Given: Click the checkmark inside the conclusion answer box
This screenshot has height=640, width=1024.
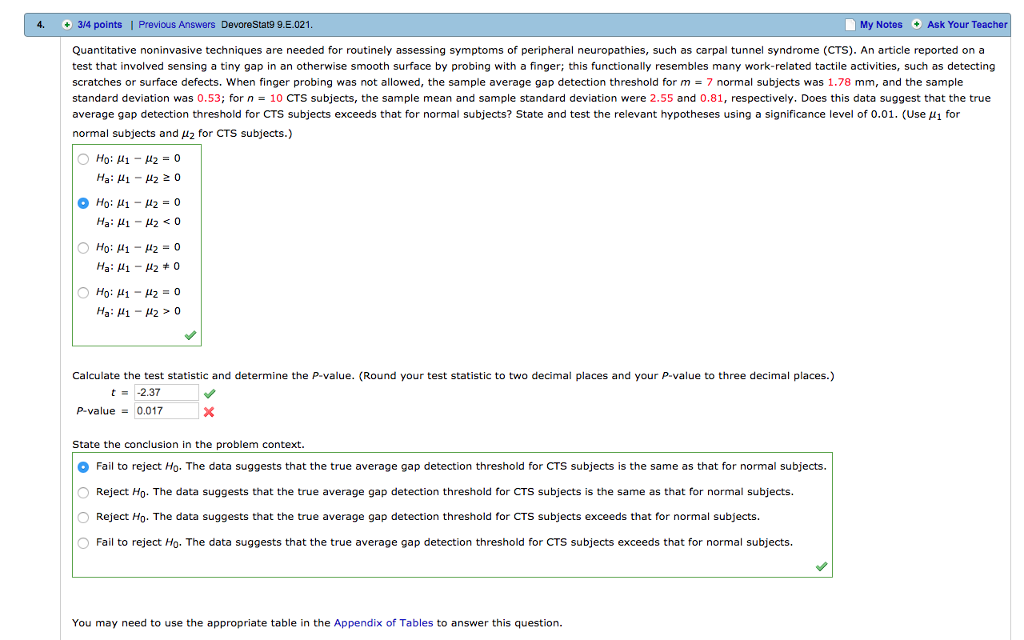Looking at the screenshot, I should click(x=822, y=564).
